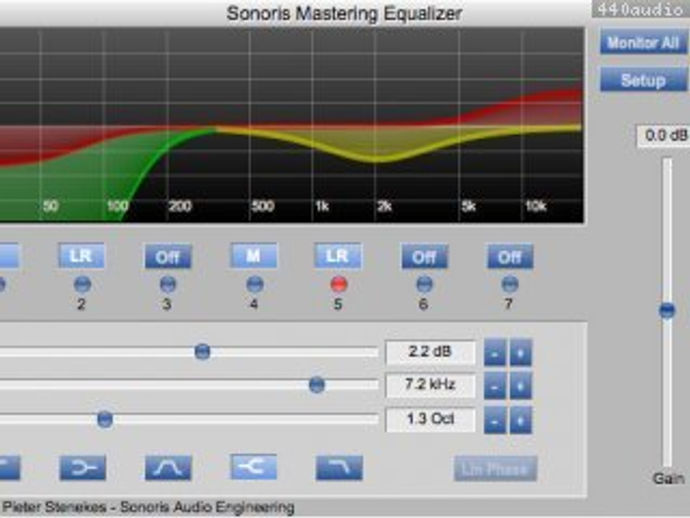This screenshot has width=690, height=518.
Task: Choose the low shelf filter shape icon
Action: coord(83,467)
